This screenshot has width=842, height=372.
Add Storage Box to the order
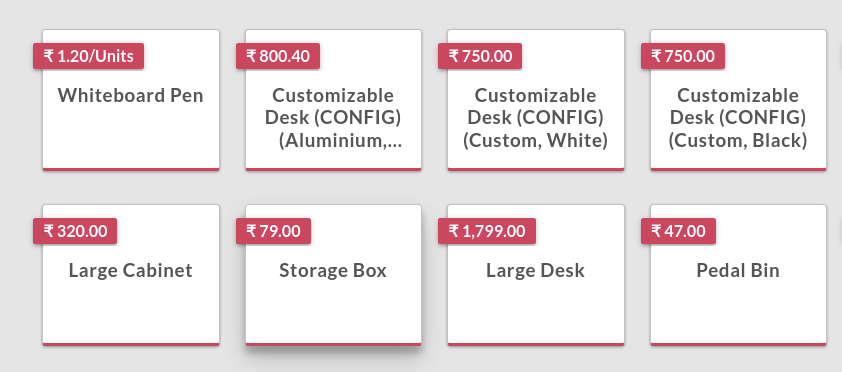click(333, 275)
